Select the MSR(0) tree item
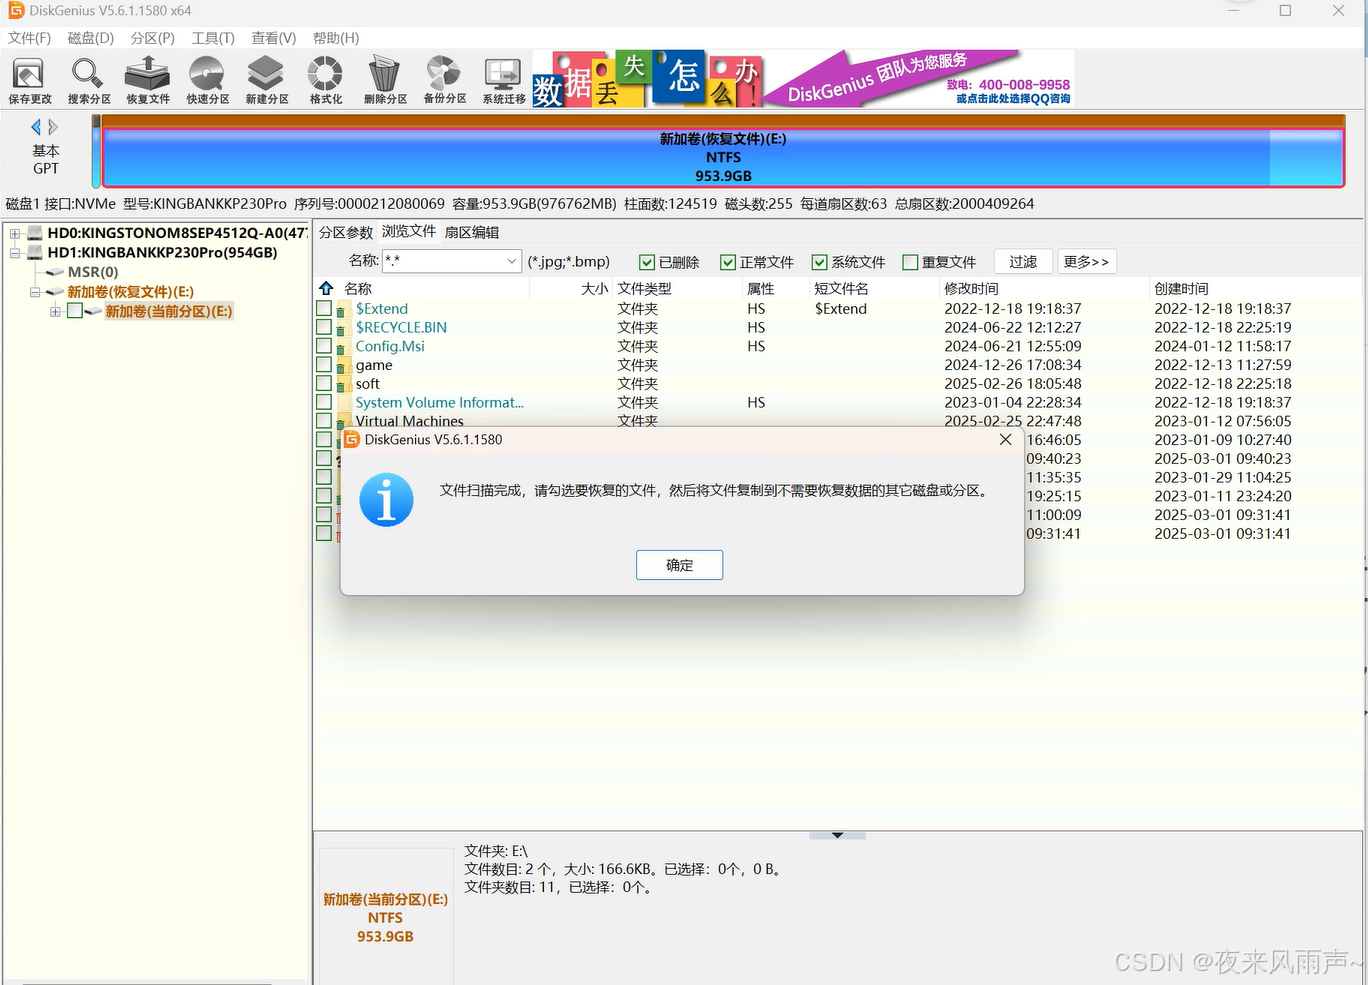 click(x=92, y=272)
